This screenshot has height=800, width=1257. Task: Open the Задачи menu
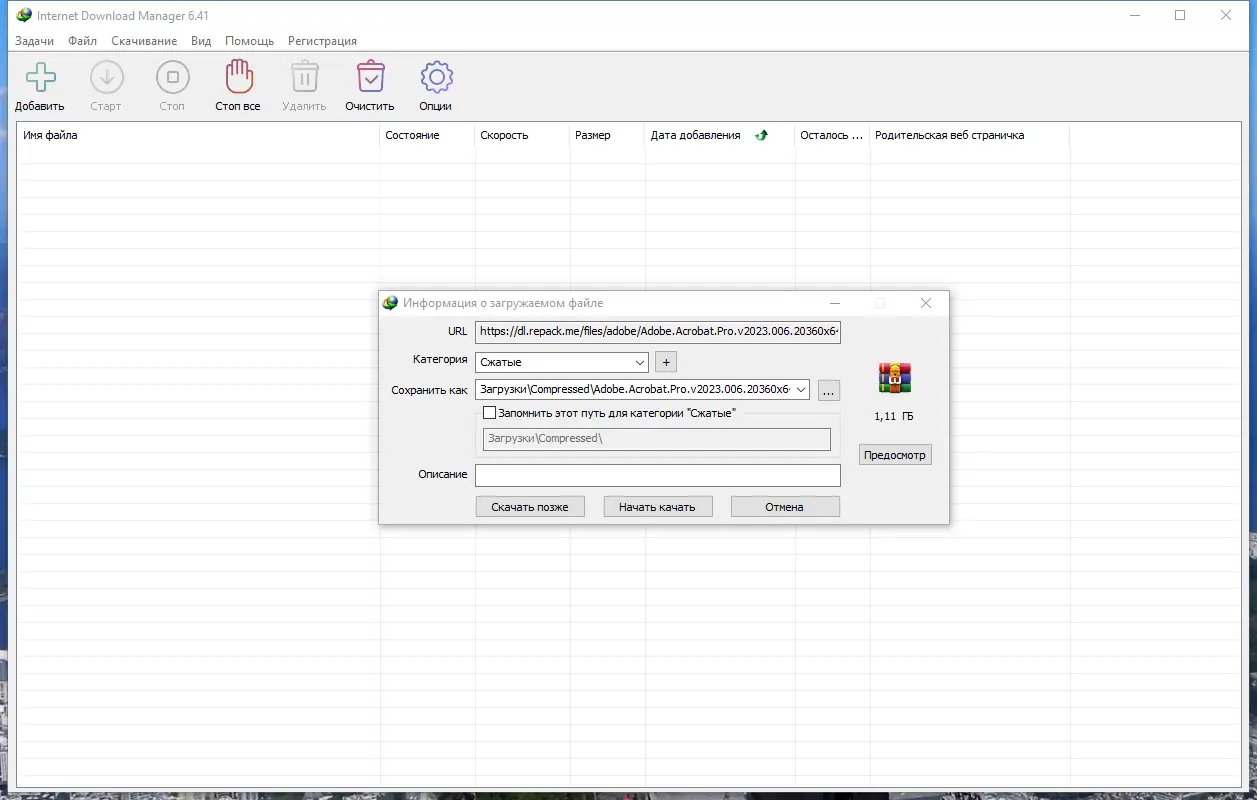35,41
